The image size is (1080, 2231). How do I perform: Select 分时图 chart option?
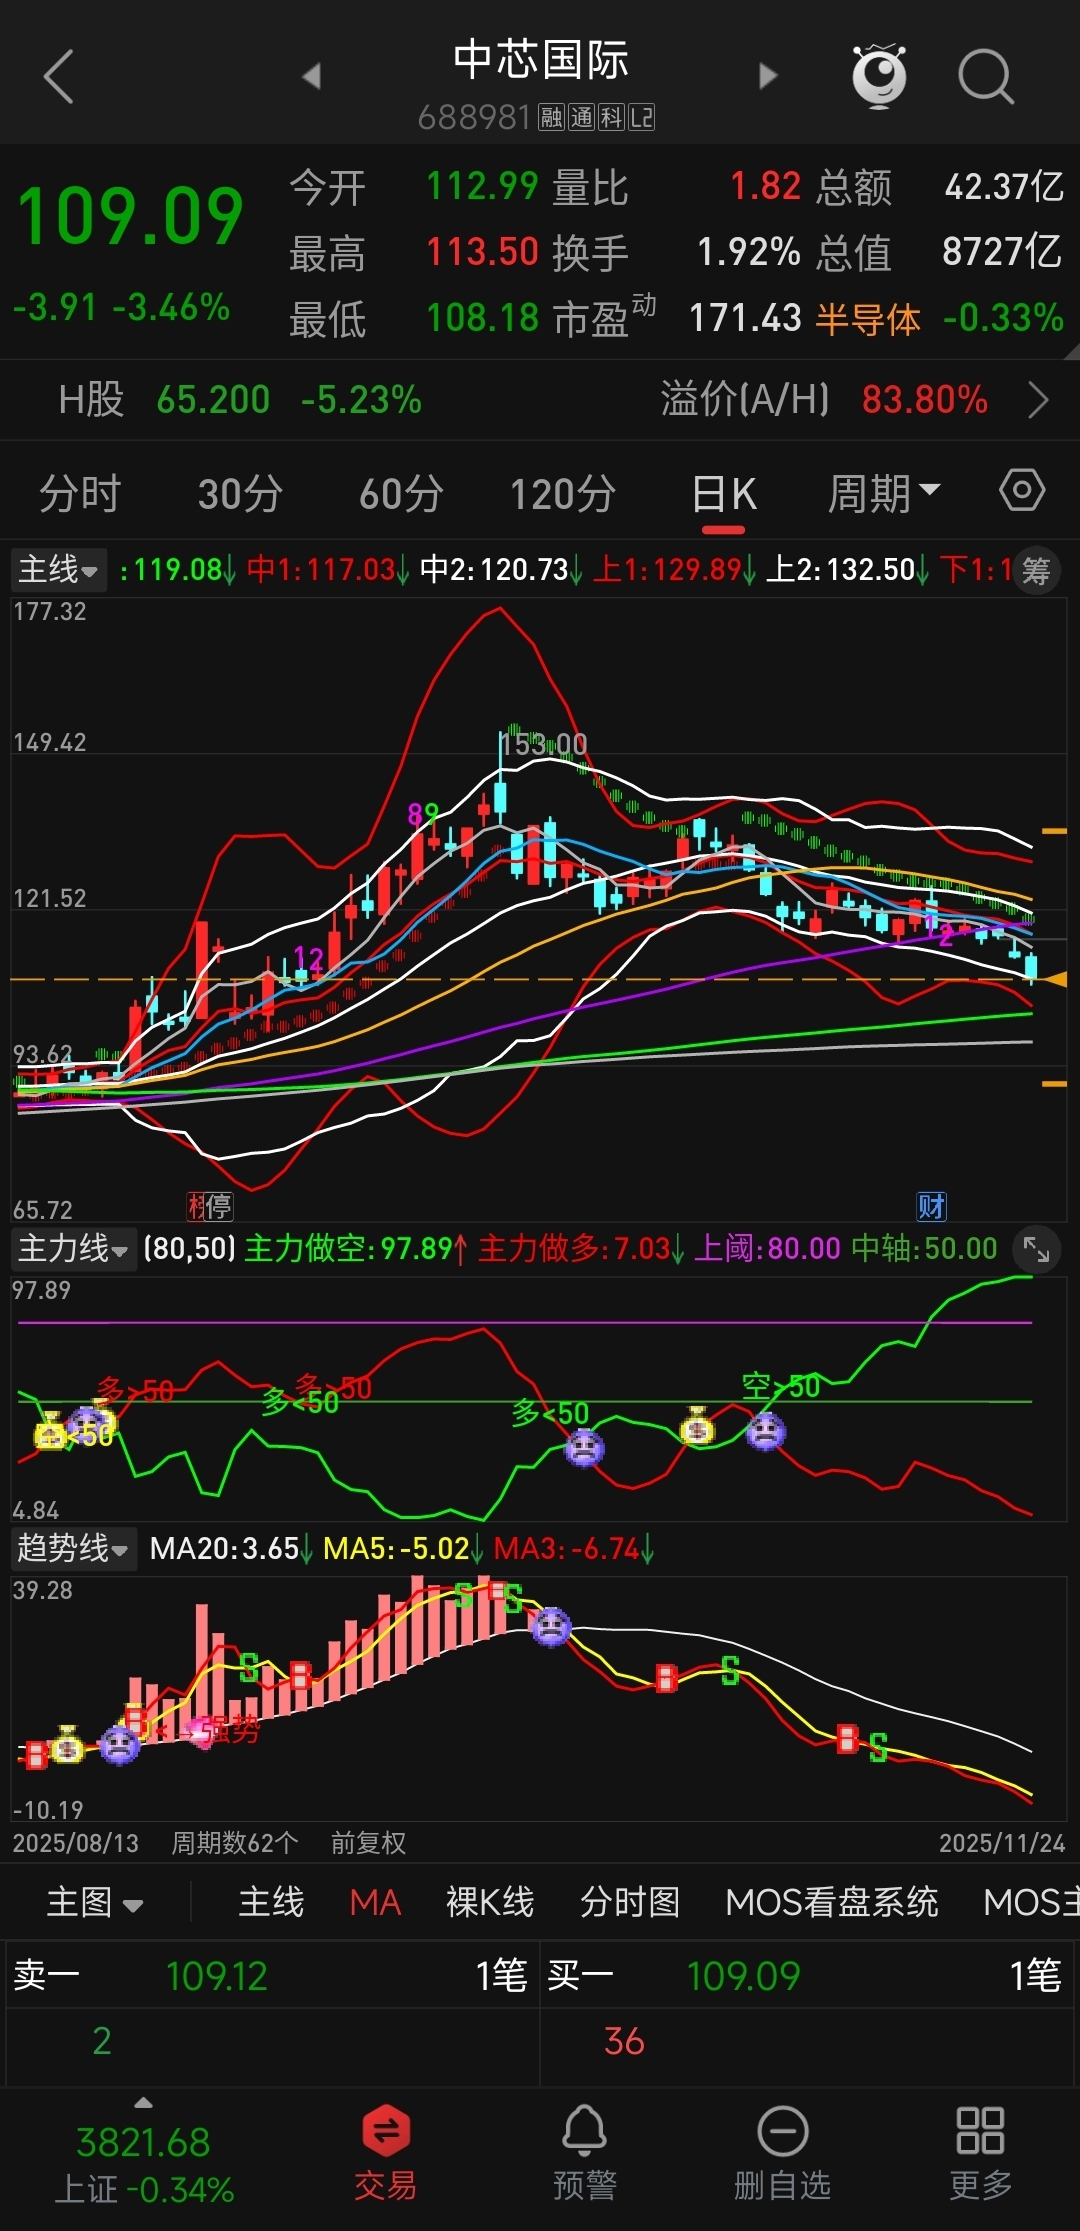[630, 1902]
